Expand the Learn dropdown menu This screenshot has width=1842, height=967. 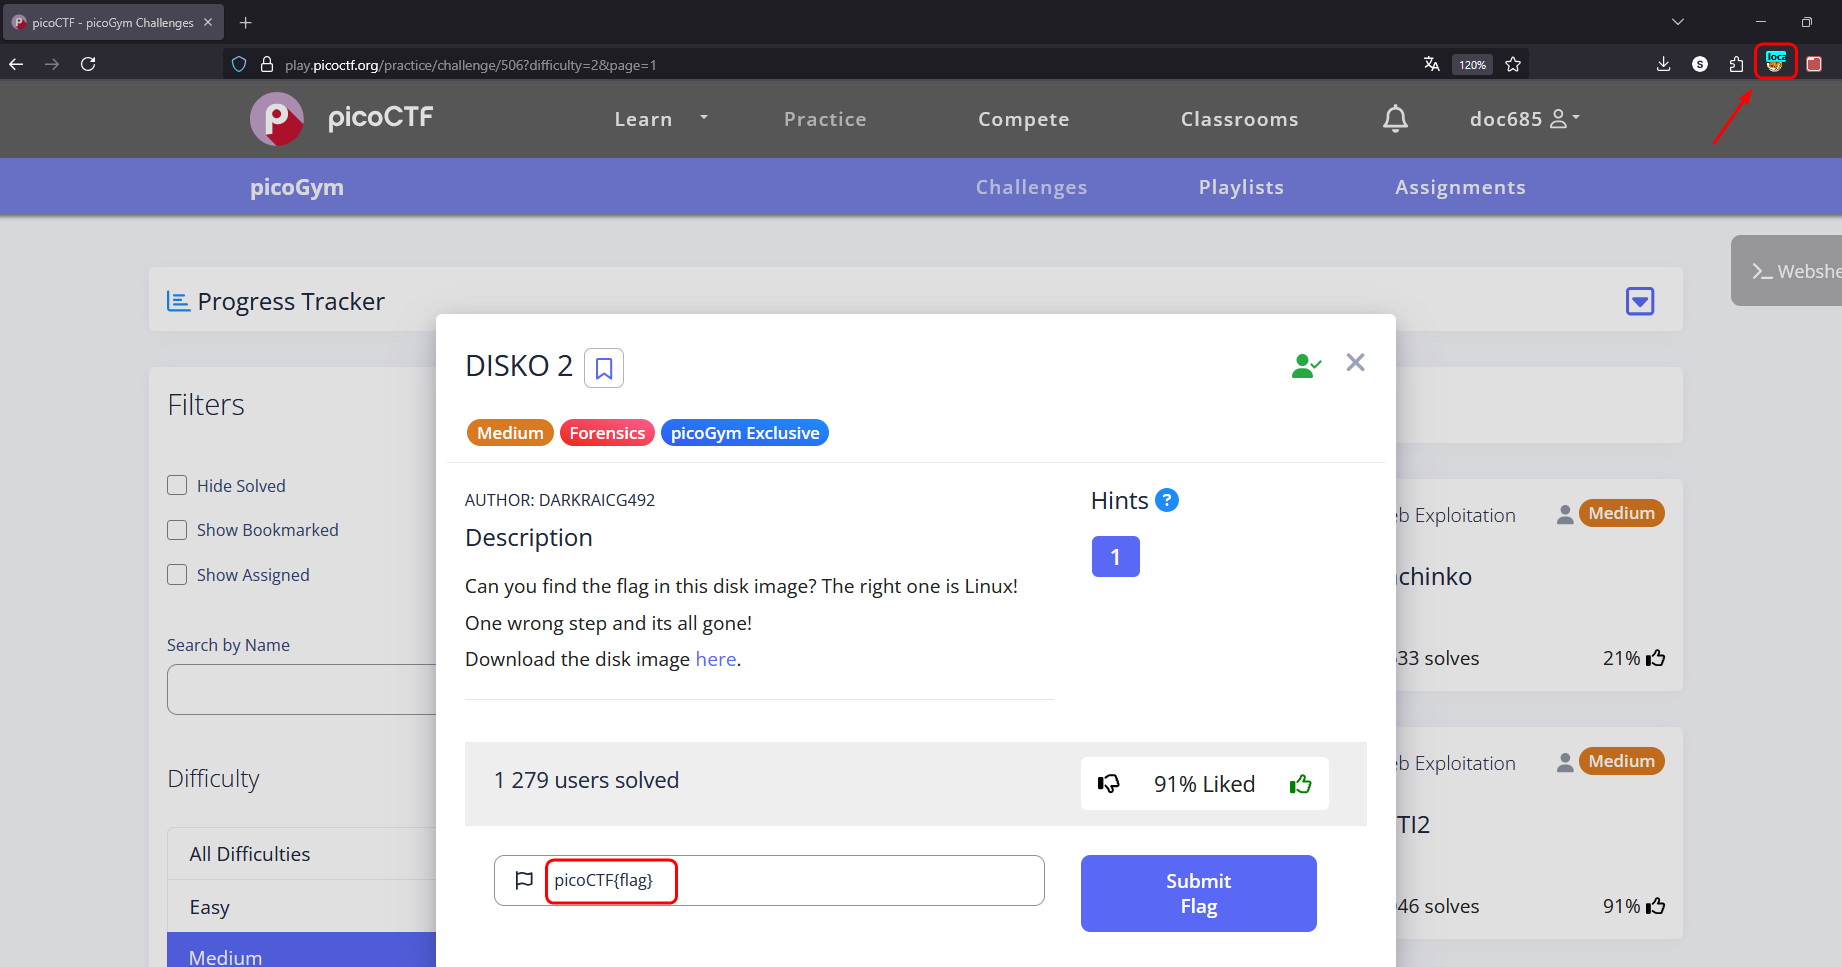pos(660,119)
